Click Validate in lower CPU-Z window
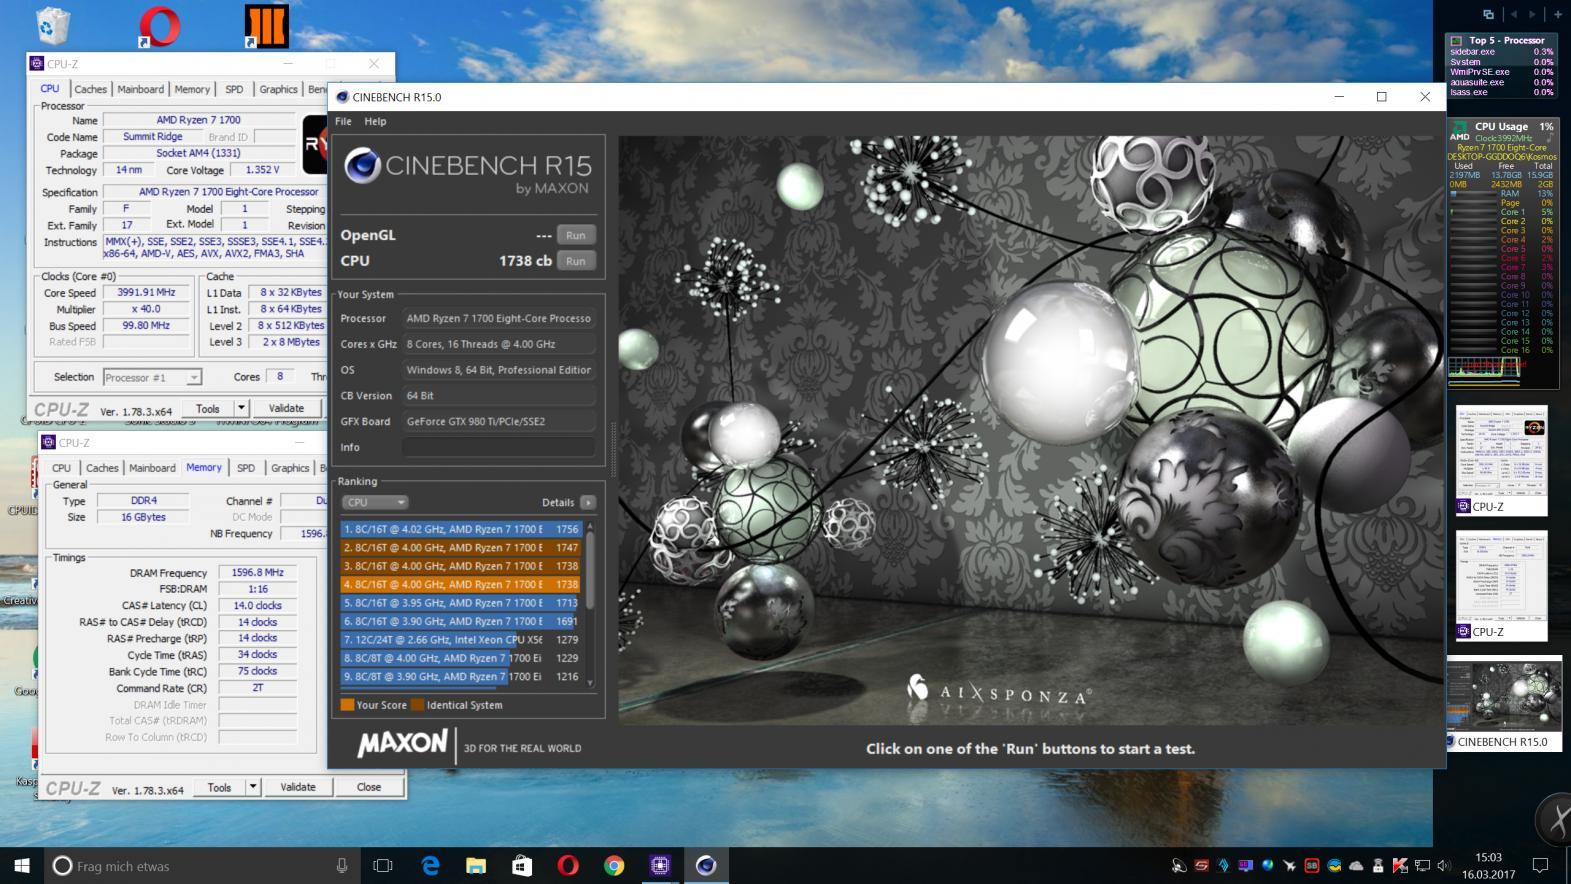Screen dimensions: 1571x884 298,787
